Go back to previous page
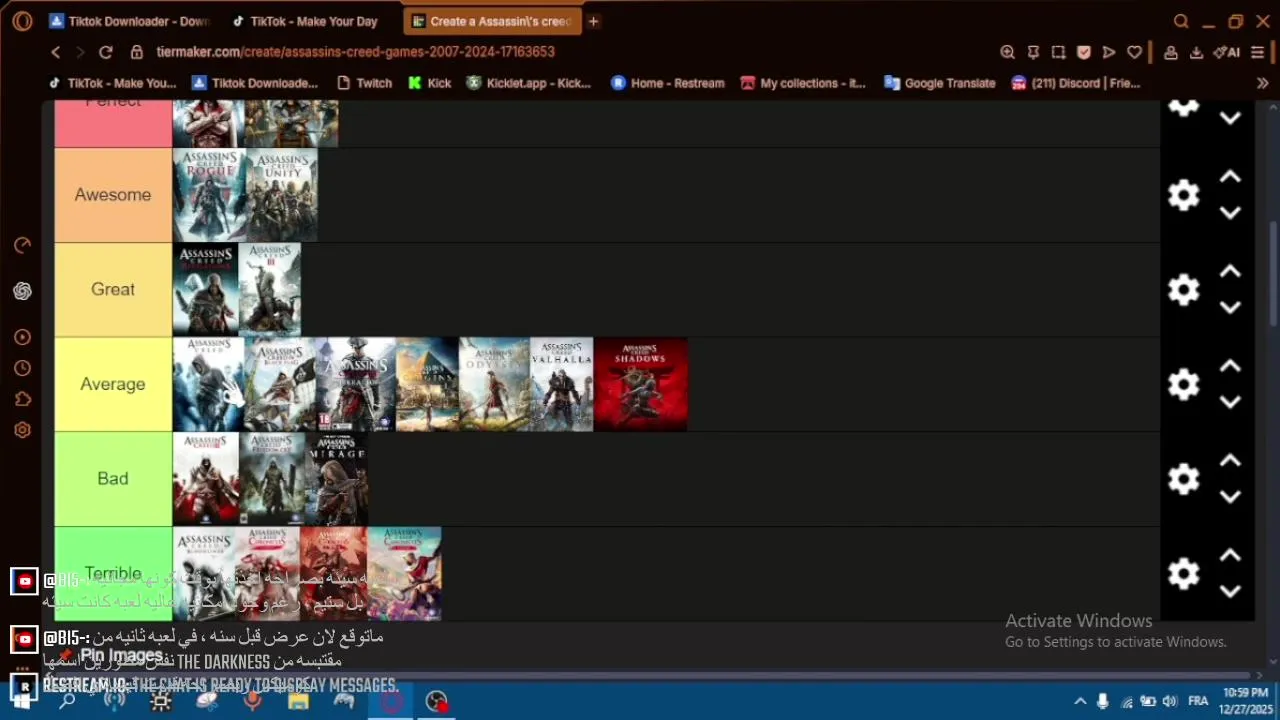 tap(56, 52)
